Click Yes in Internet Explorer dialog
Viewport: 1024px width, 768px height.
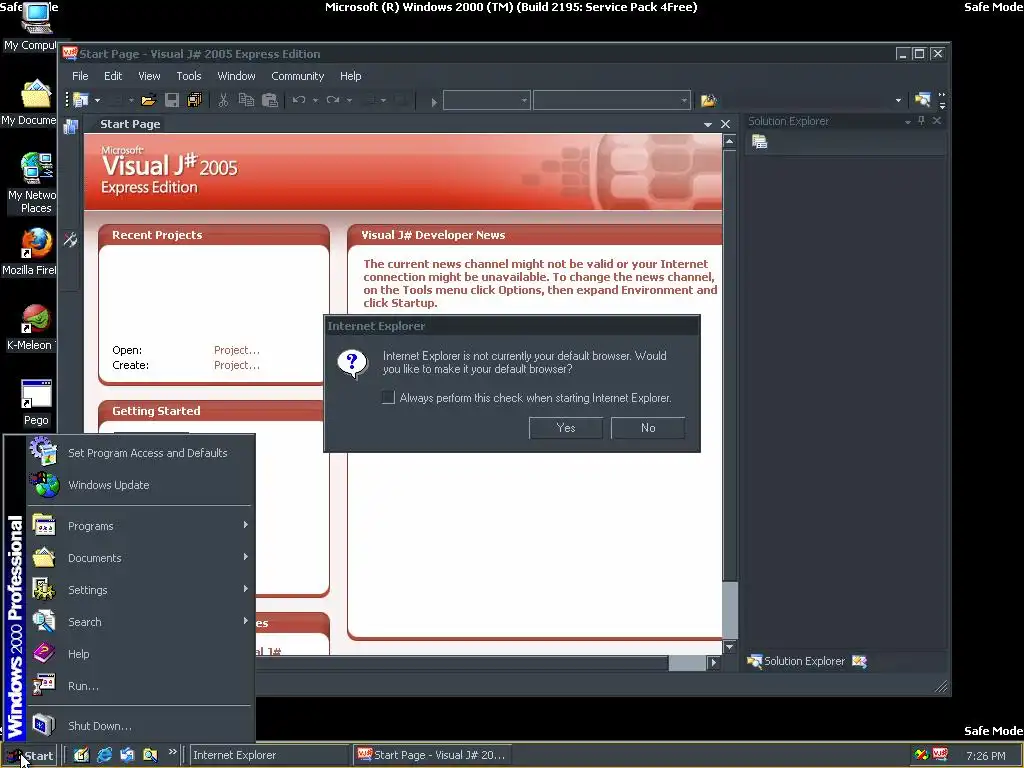(566, 428)
